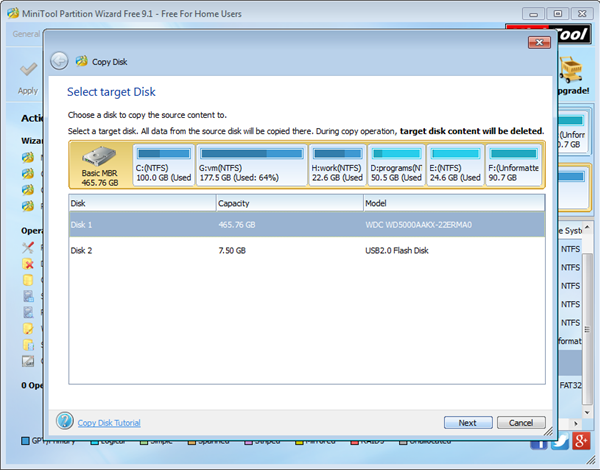Screen dimensions: 600x470
Task: Minimize the MiniTool Partition Wizard window
Action: click(x=533, y=14)
